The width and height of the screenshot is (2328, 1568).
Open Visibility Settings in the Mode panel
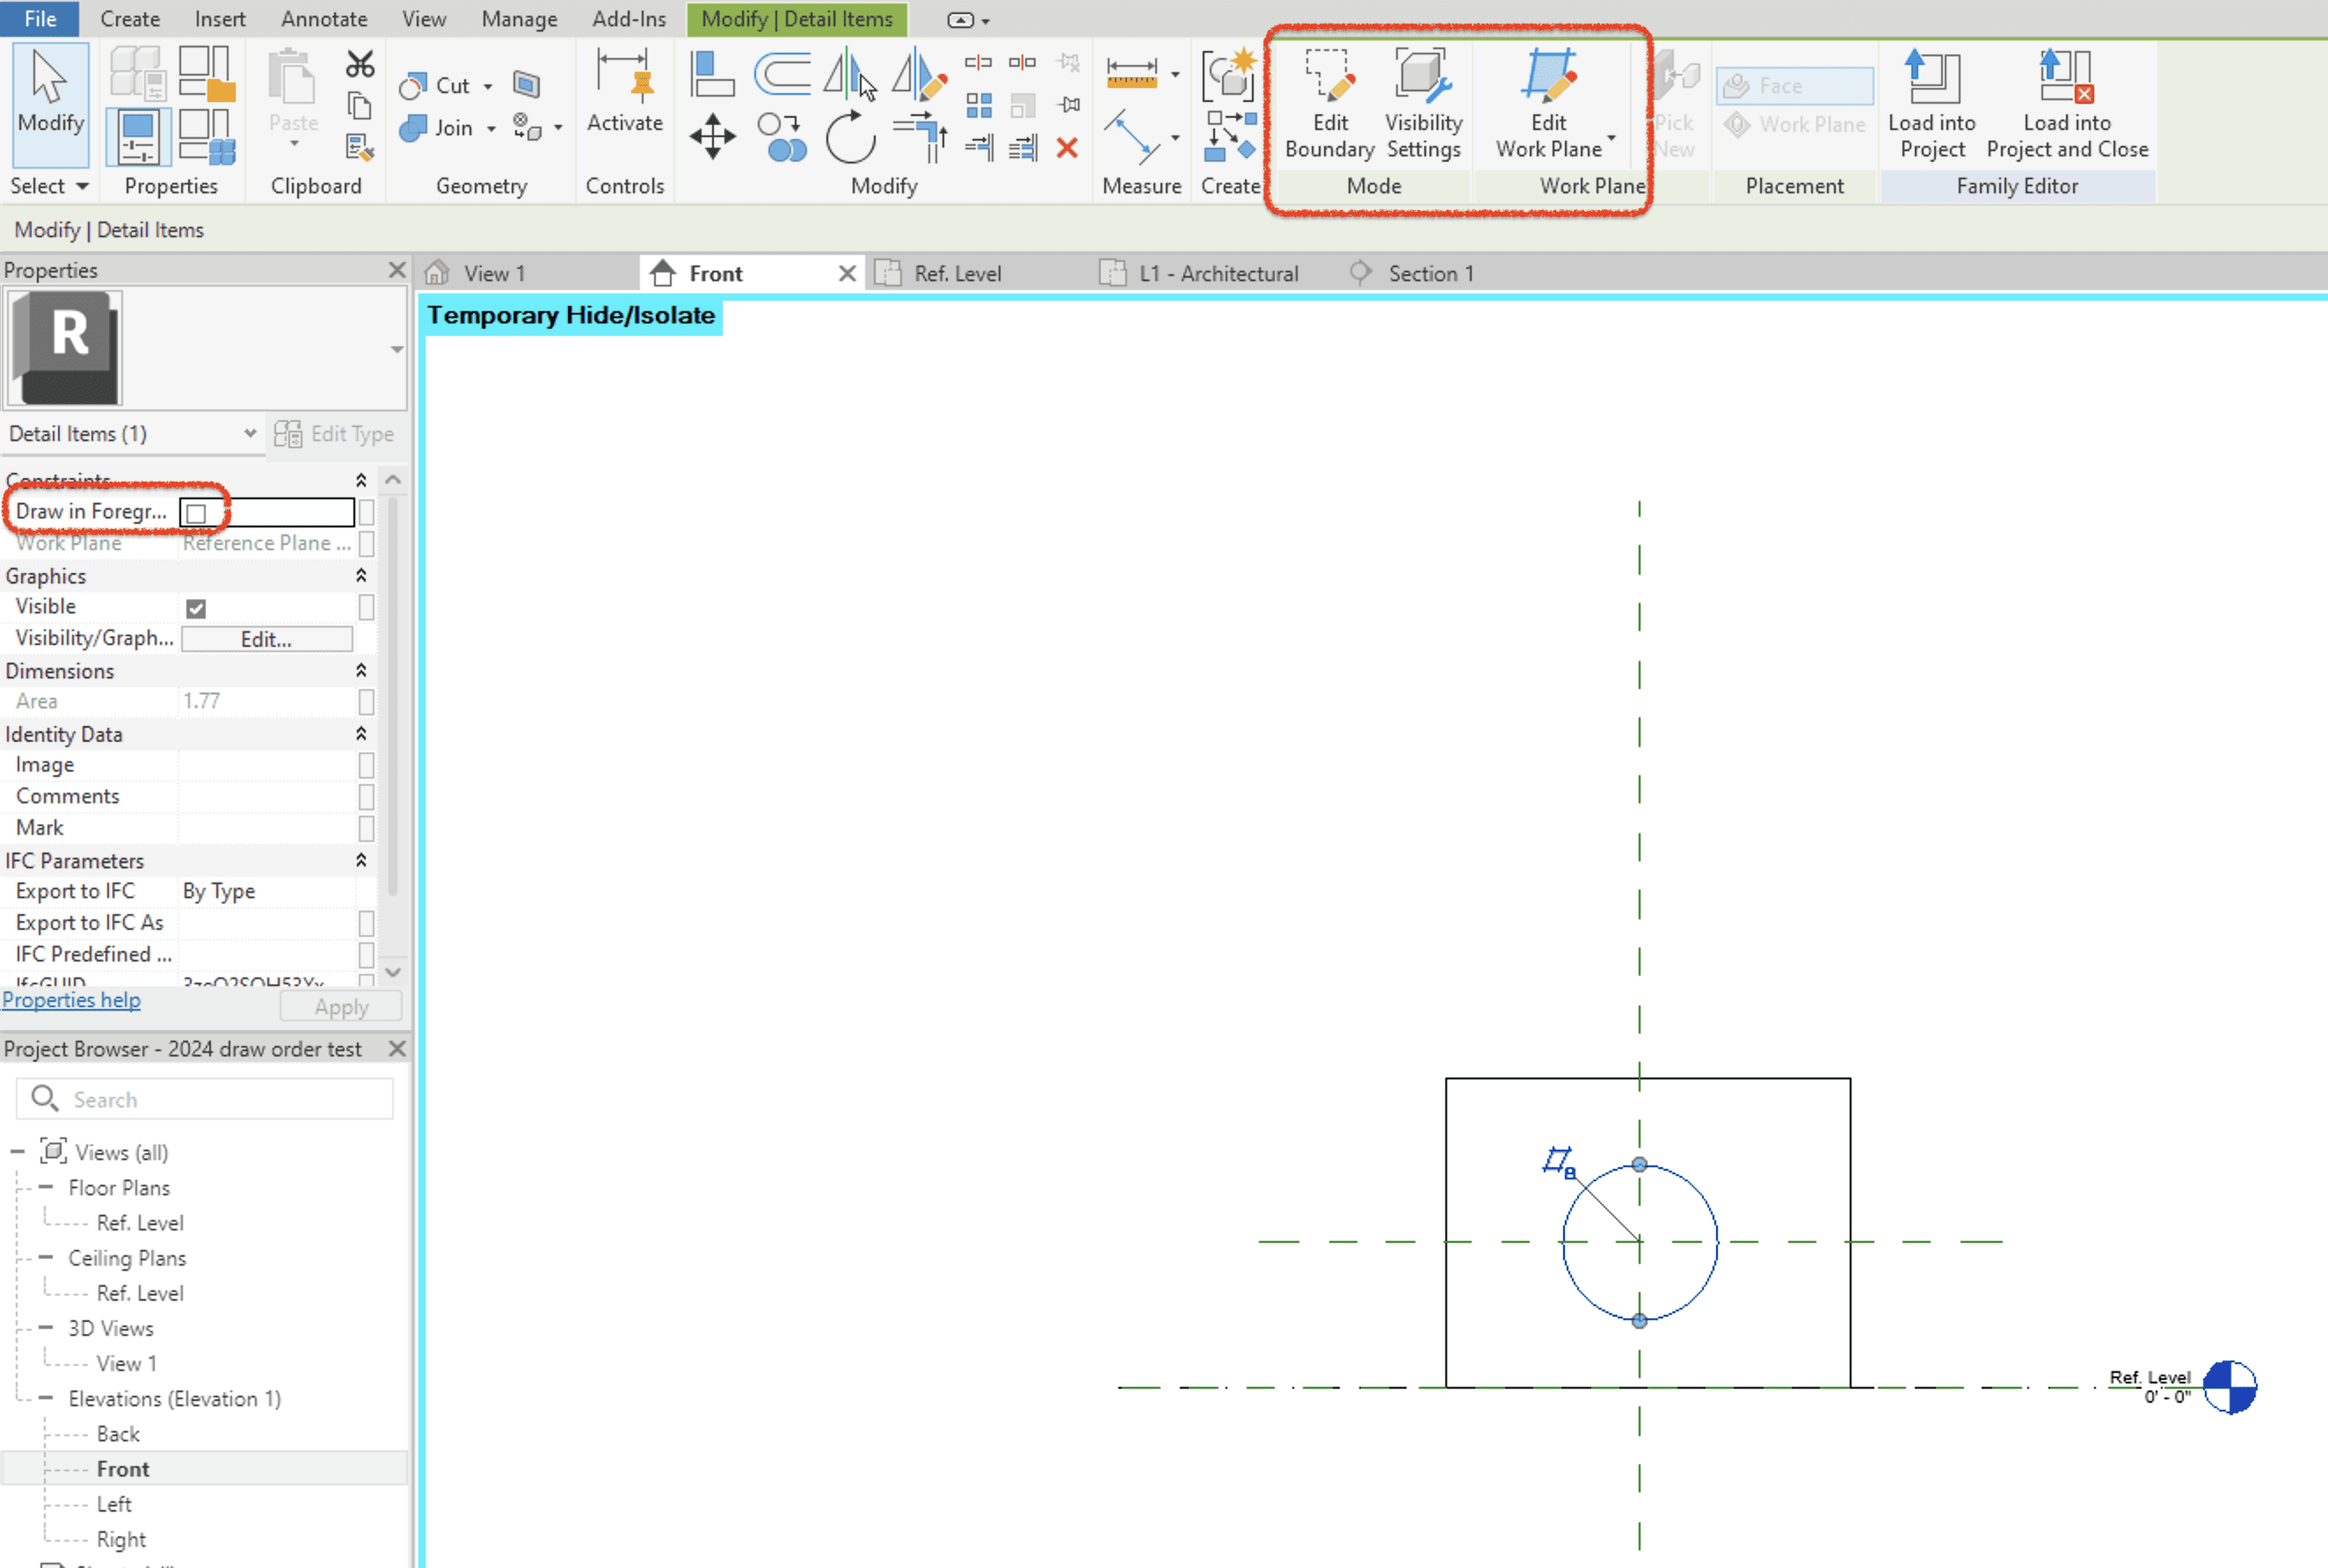1422,100
